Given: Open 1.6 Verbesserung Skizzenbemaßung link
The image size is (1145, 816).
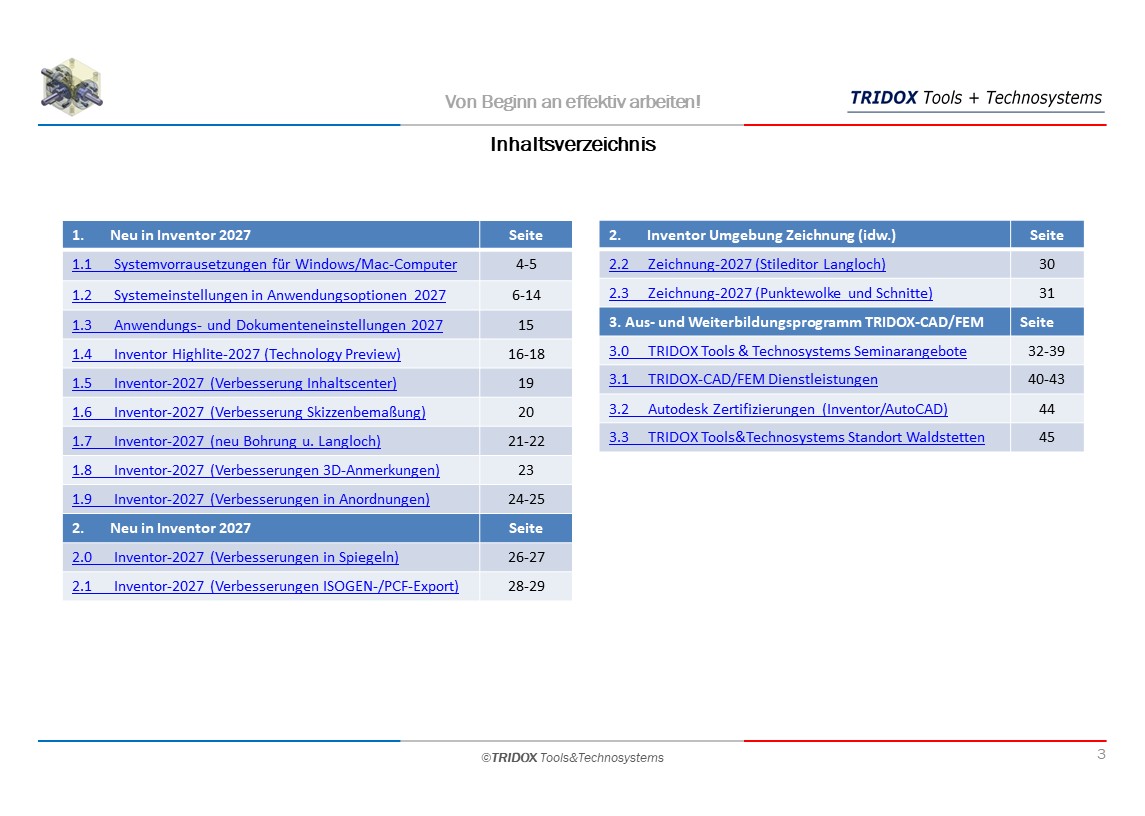Looking at the screenshot, I should click(x=248, y=412).
